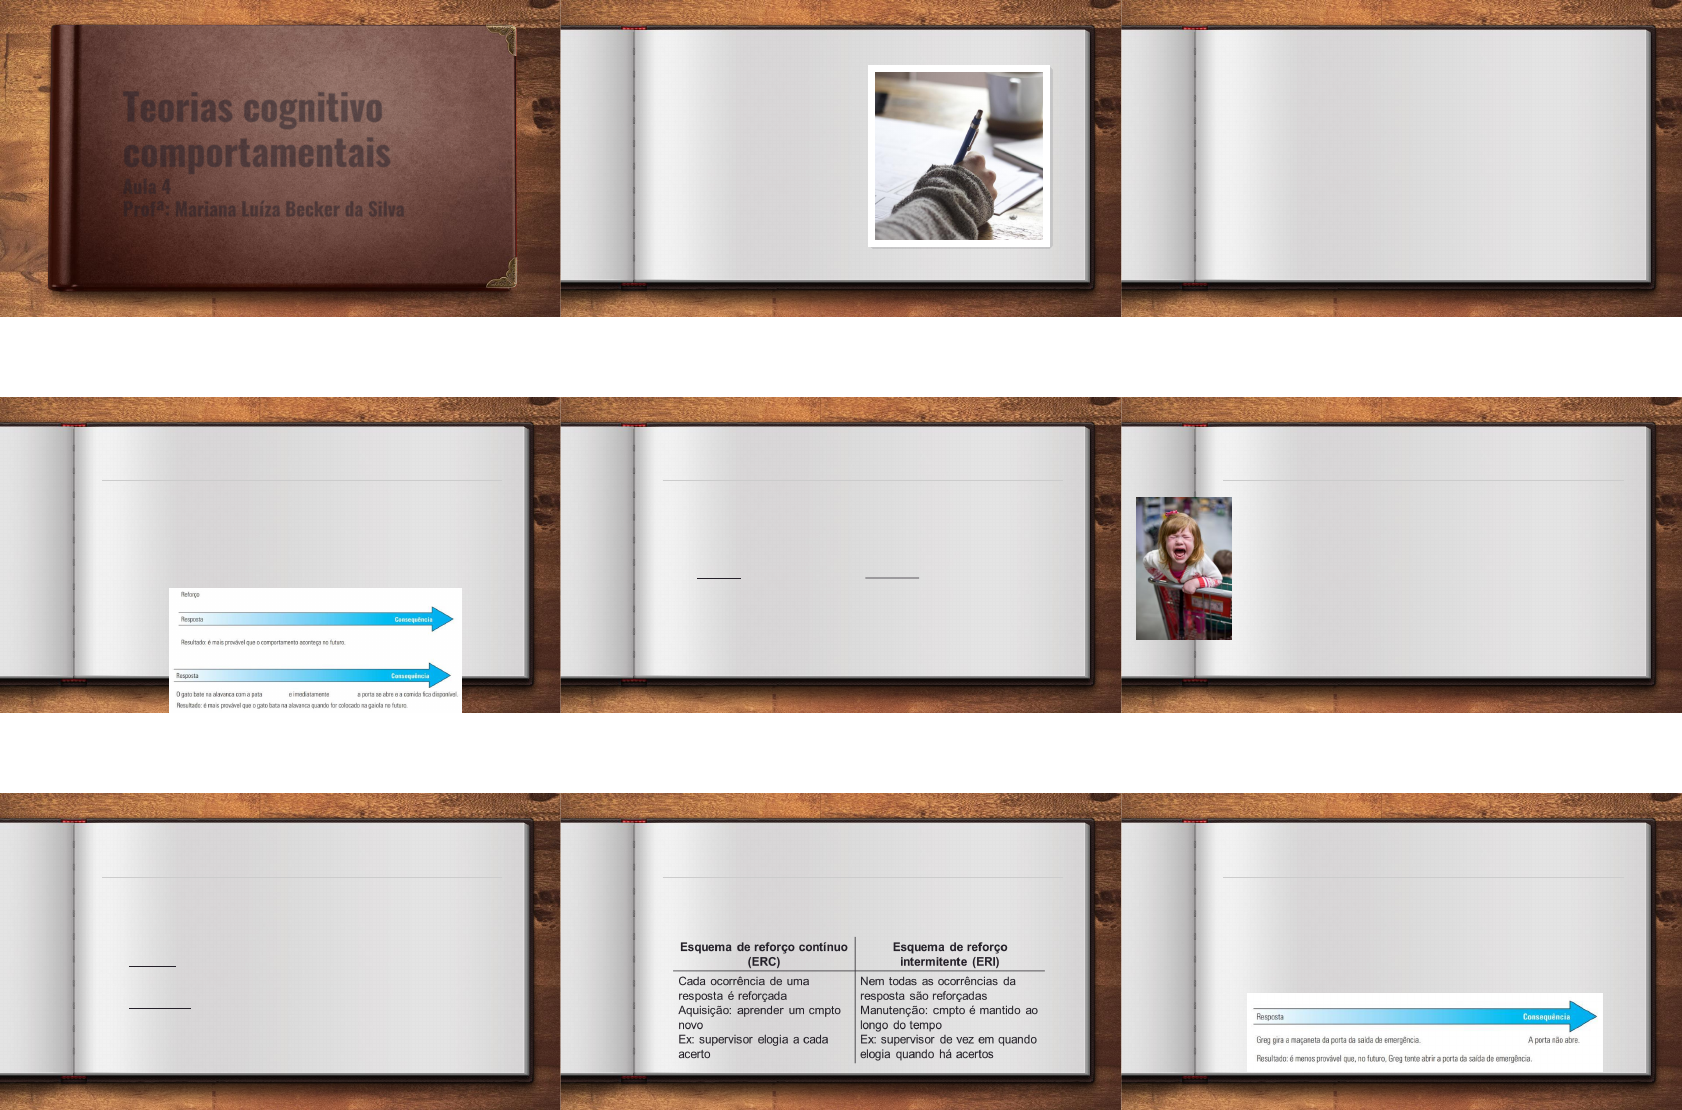The height and width of the screenshot is (1110, 1682).
Task: Click the crying child in shopping cart photo
Action: click(x=1183, y=568)
